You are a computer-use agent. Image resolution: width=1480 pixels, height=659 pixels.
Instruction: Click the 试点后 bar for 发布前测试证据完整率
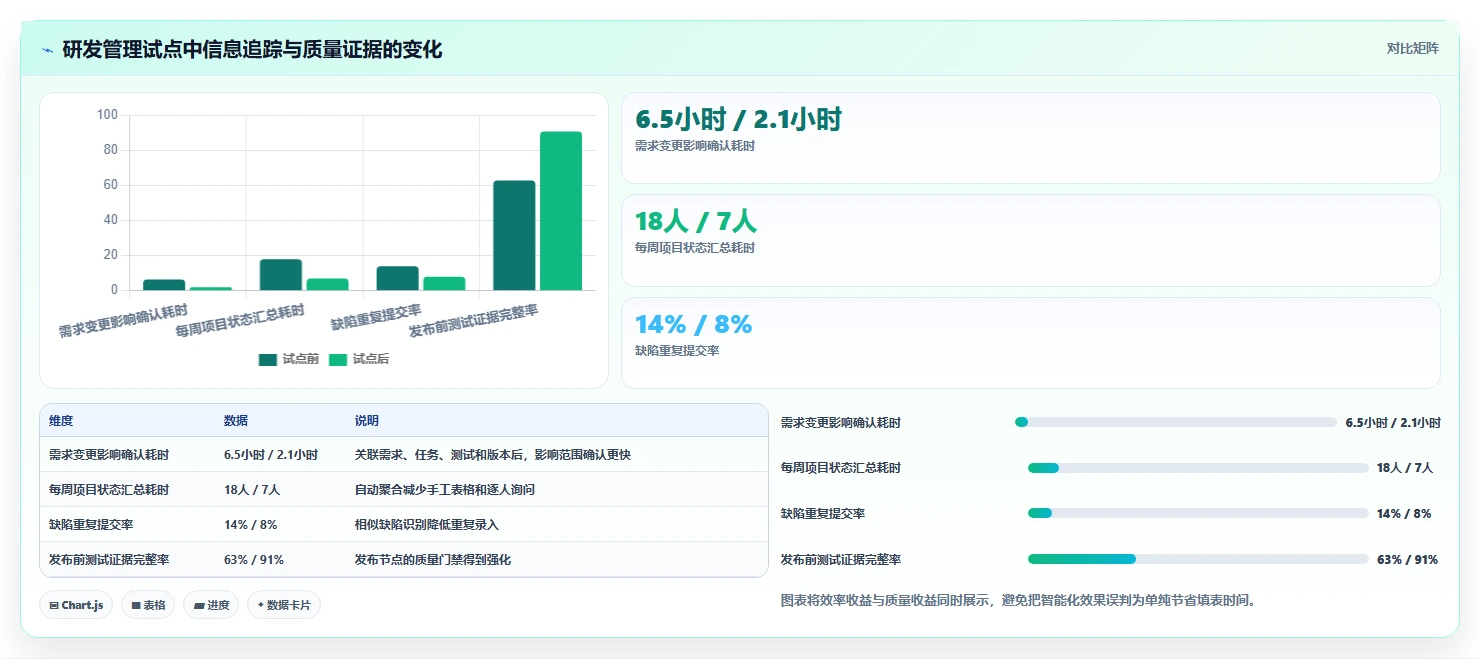point(561,211)
